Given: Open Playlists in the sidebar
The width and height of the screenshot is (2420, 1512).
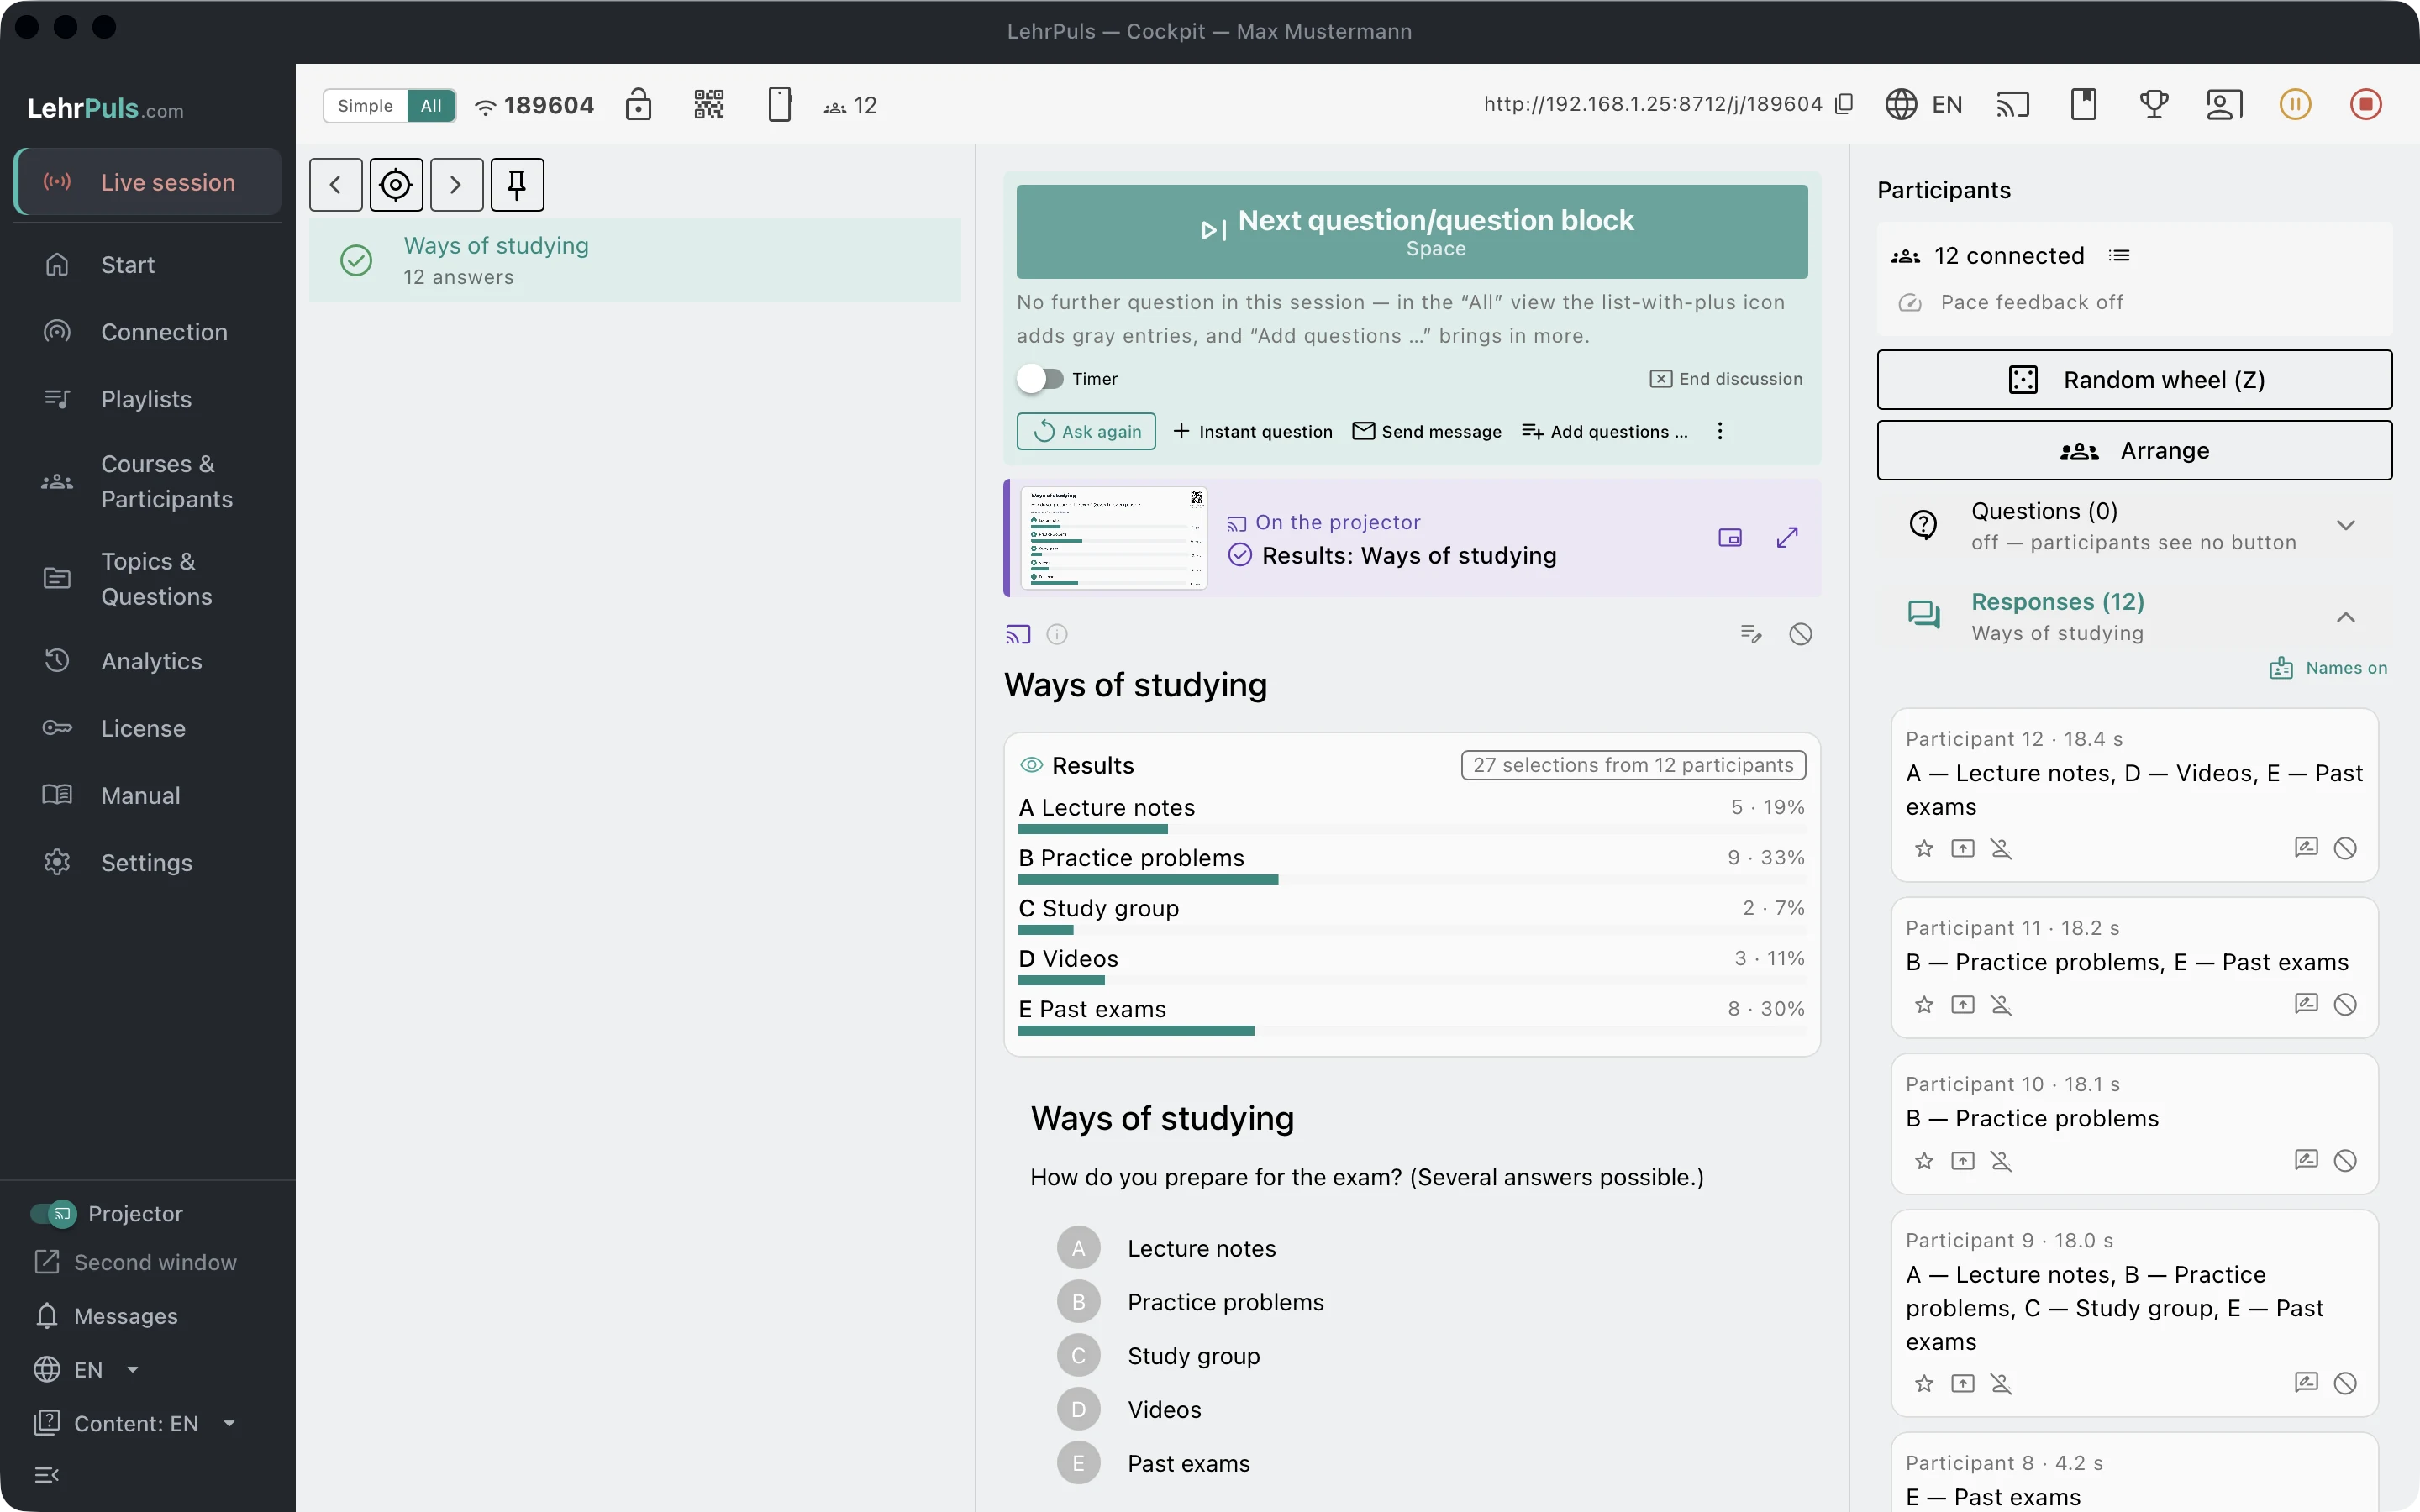Looking at the screenshot, I should click(146, 399).
